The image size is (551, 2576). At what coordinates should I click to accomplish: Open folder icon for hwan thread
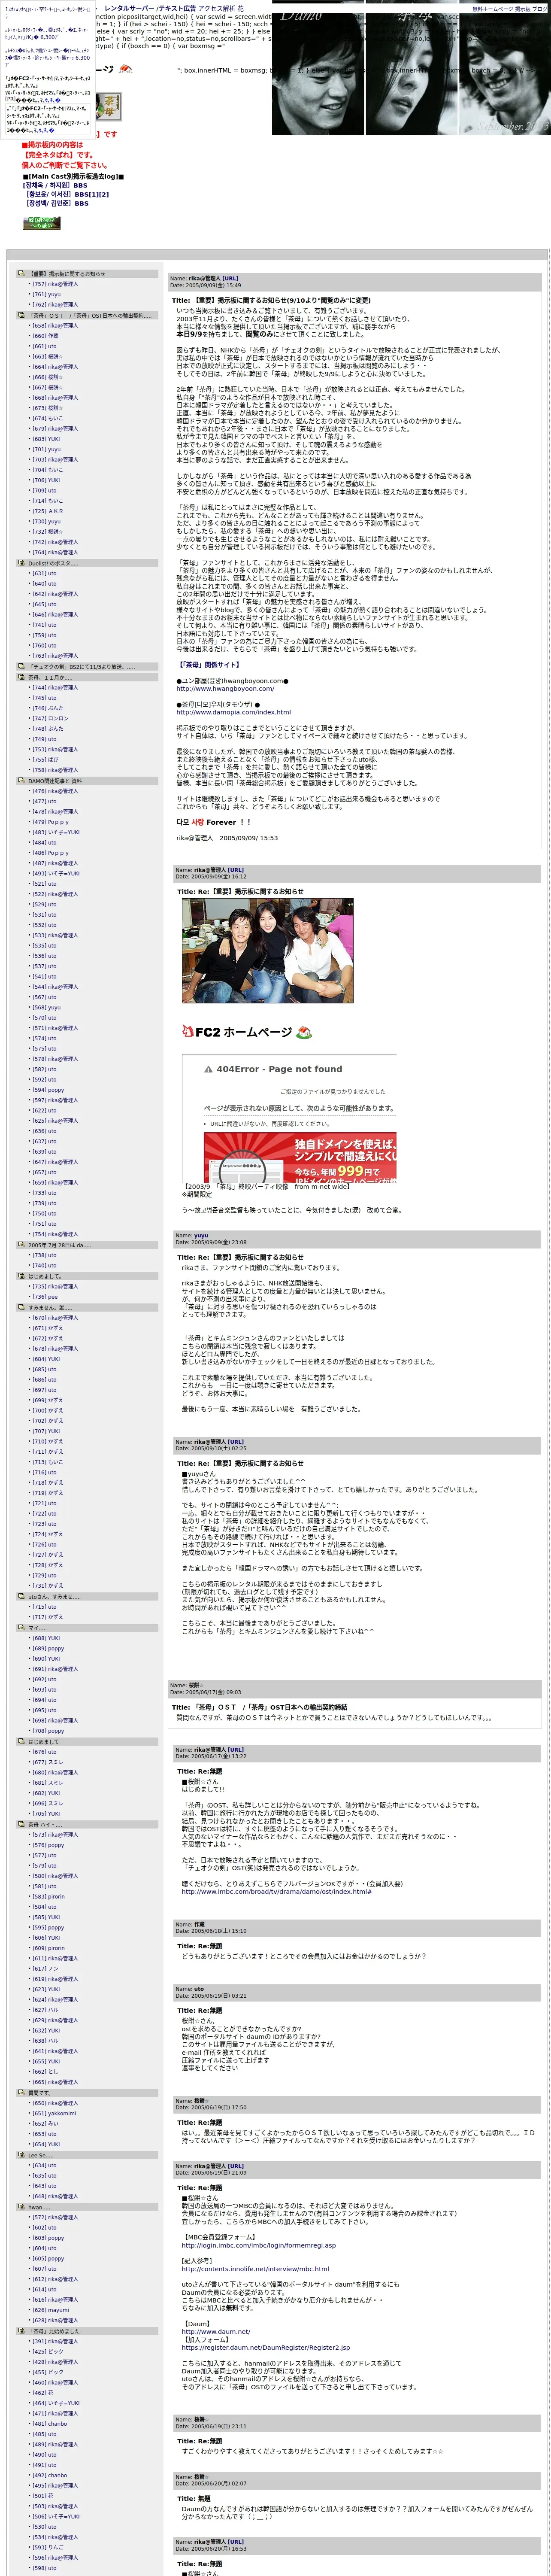(21, 2206)
